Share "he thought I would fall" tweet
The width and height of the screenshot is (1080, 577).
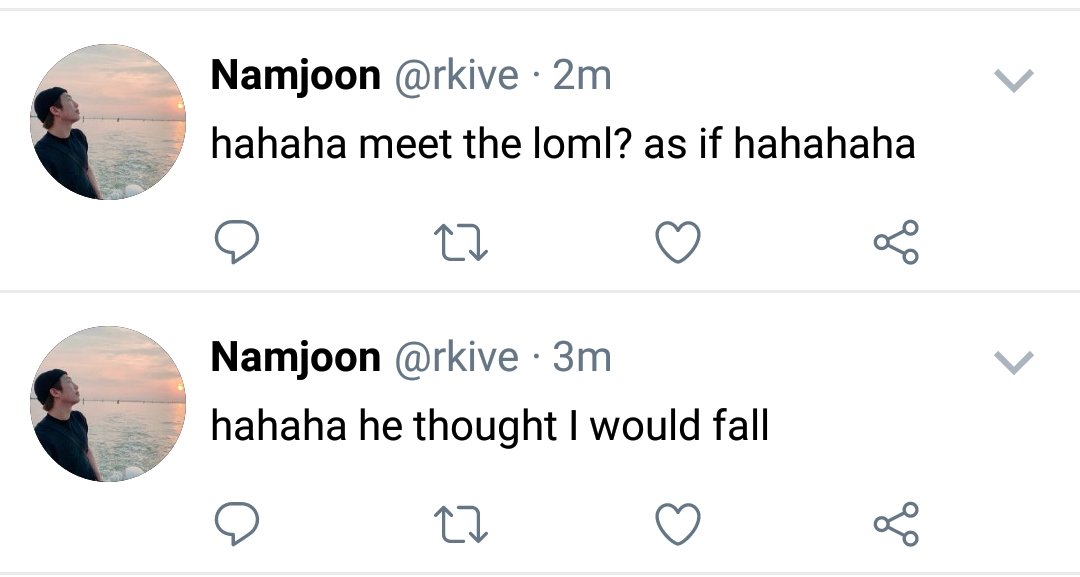click(x=896, y=524)
